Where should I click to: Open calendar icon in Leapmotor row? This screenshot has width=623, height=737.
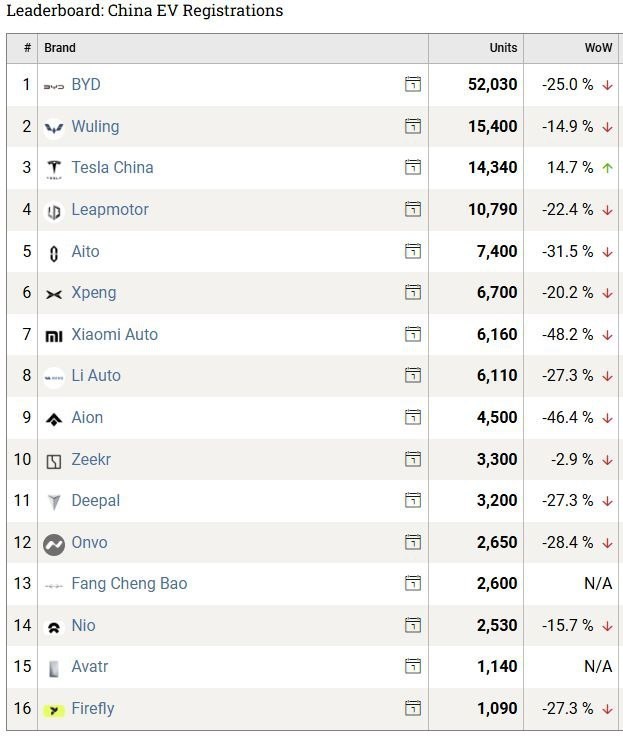[412, 210]
